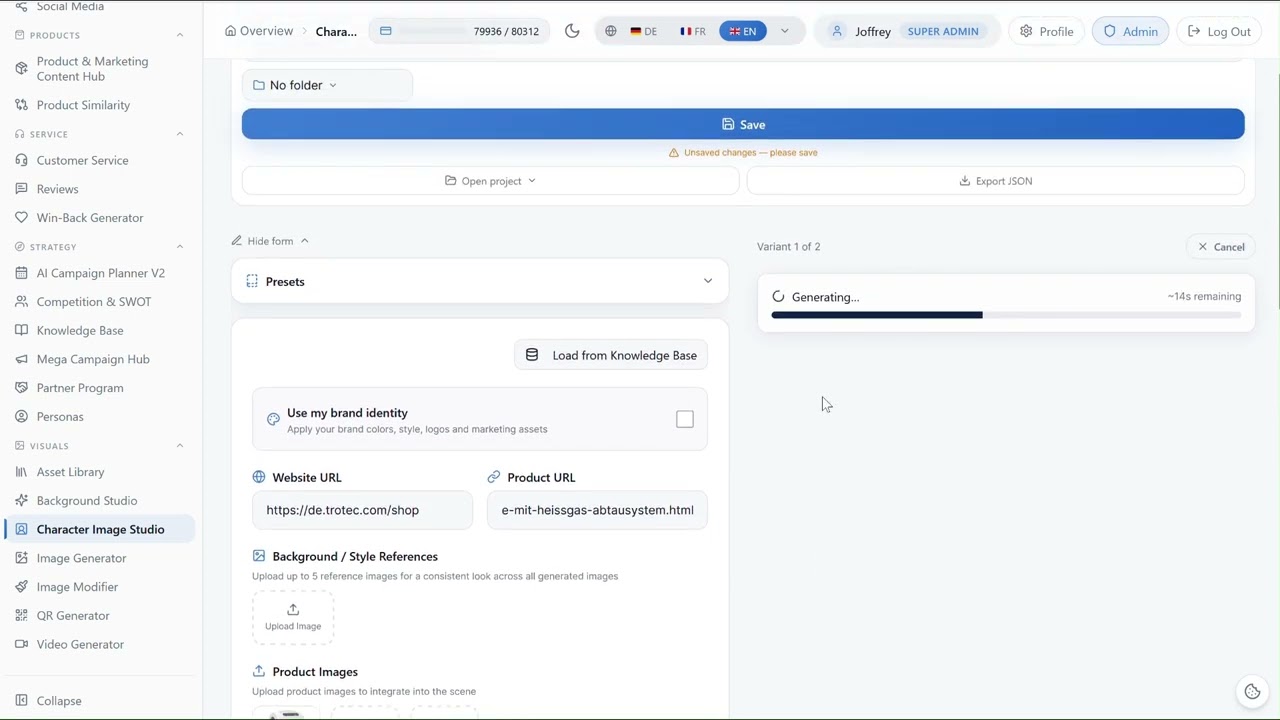Click the Log Out button

click(x=1219, y=31)
